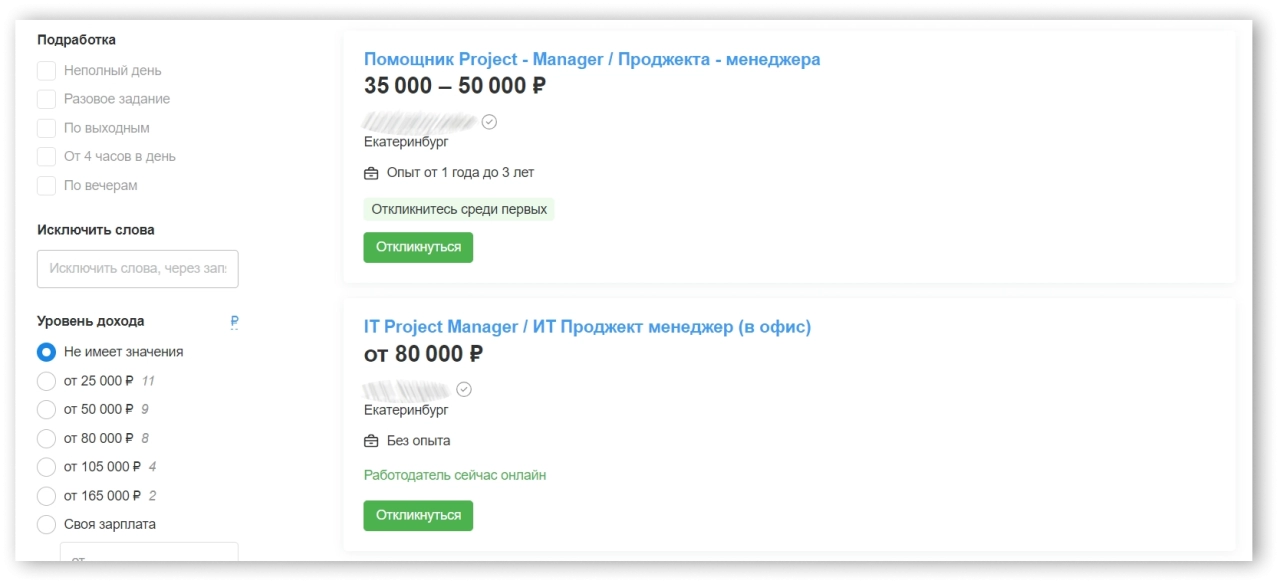The image size is (1280, 584).
Task: Enable the По выходным filter
Action: (x=46, y=128)
